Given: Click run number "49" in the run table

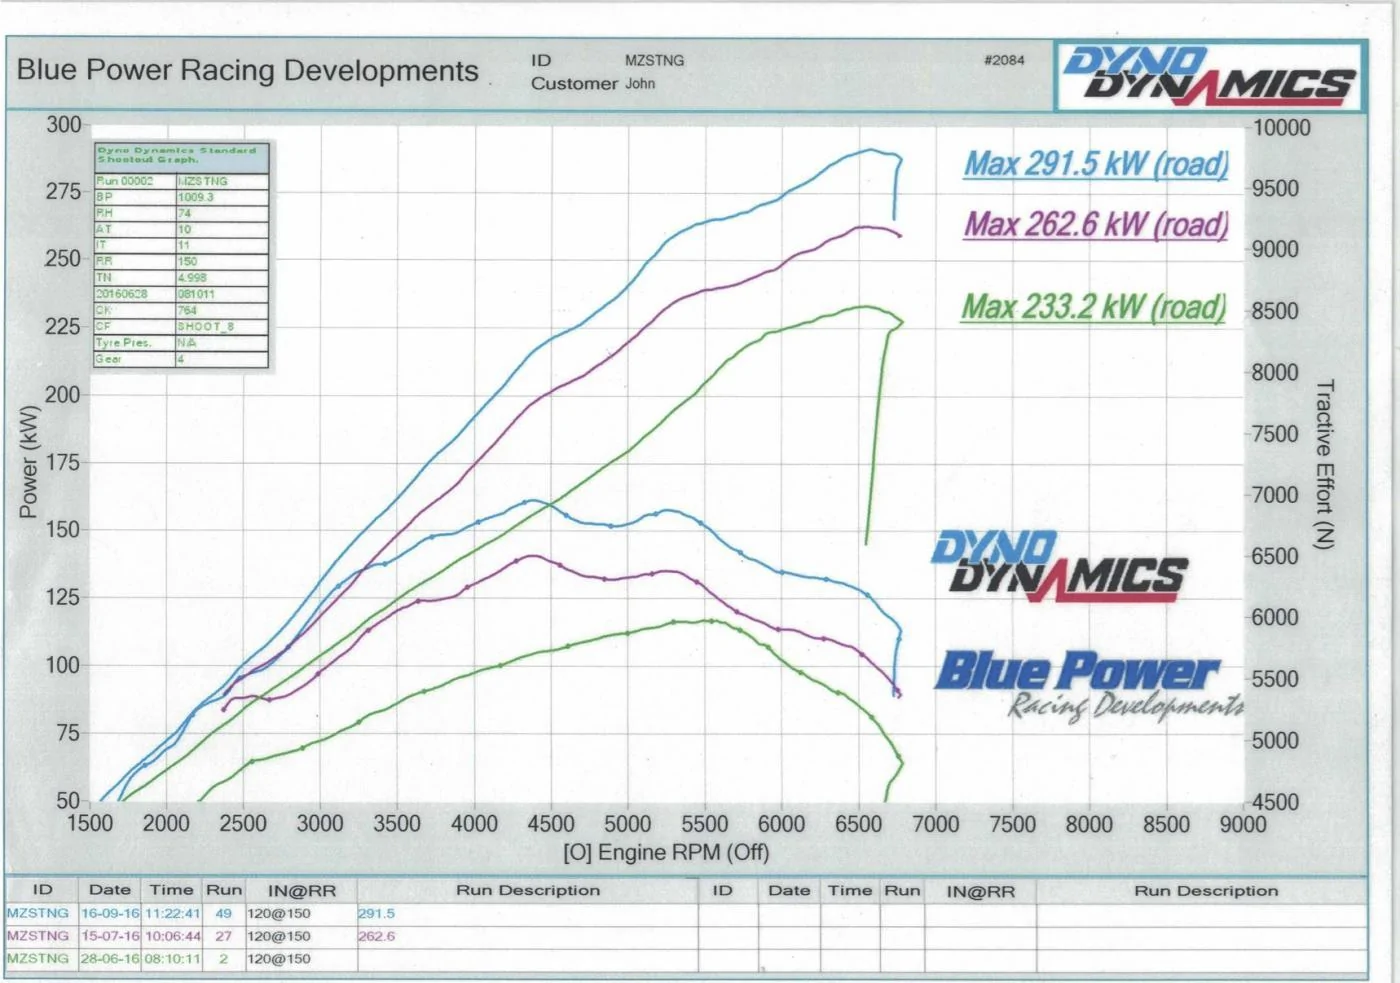Looking at the screenshot, I should pos(223,913).
